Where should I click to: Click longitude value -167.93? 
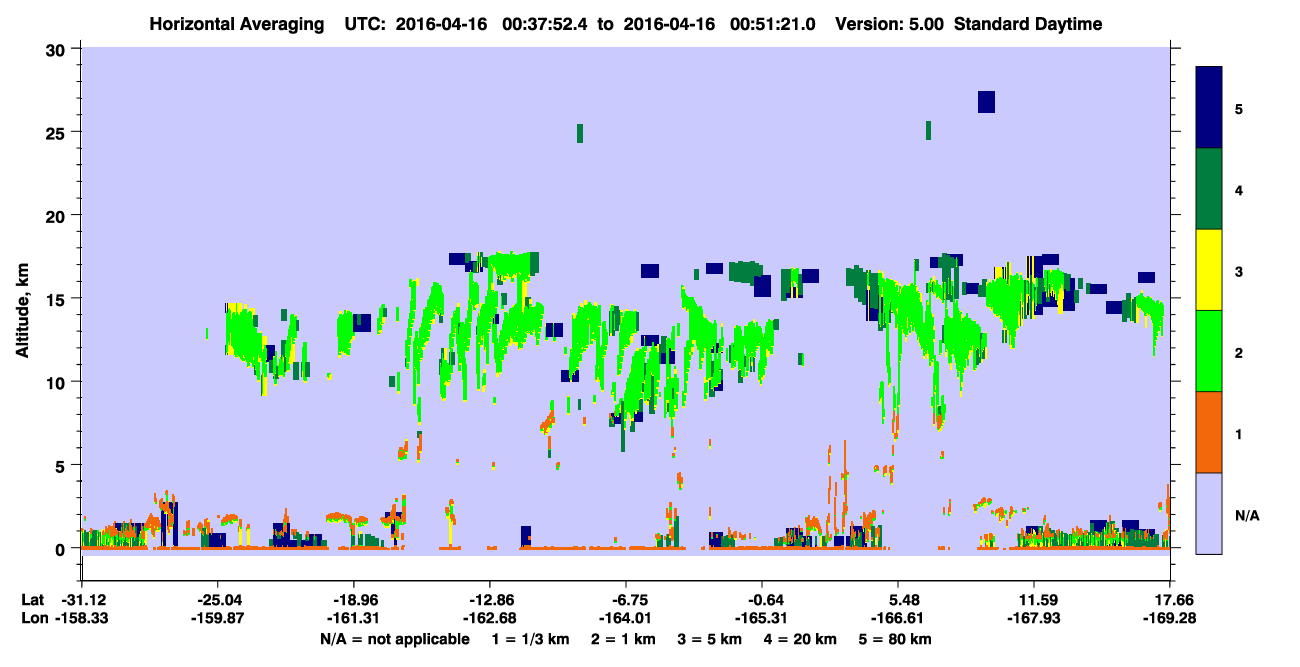(1034, 619)
